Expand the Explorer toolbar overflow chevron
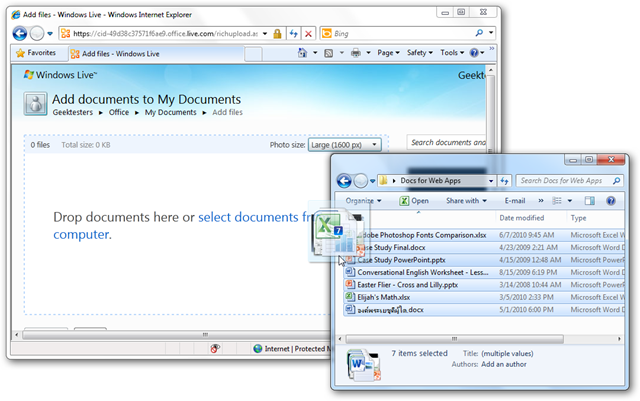Screen dimensions: 640x401 (541, 200)
